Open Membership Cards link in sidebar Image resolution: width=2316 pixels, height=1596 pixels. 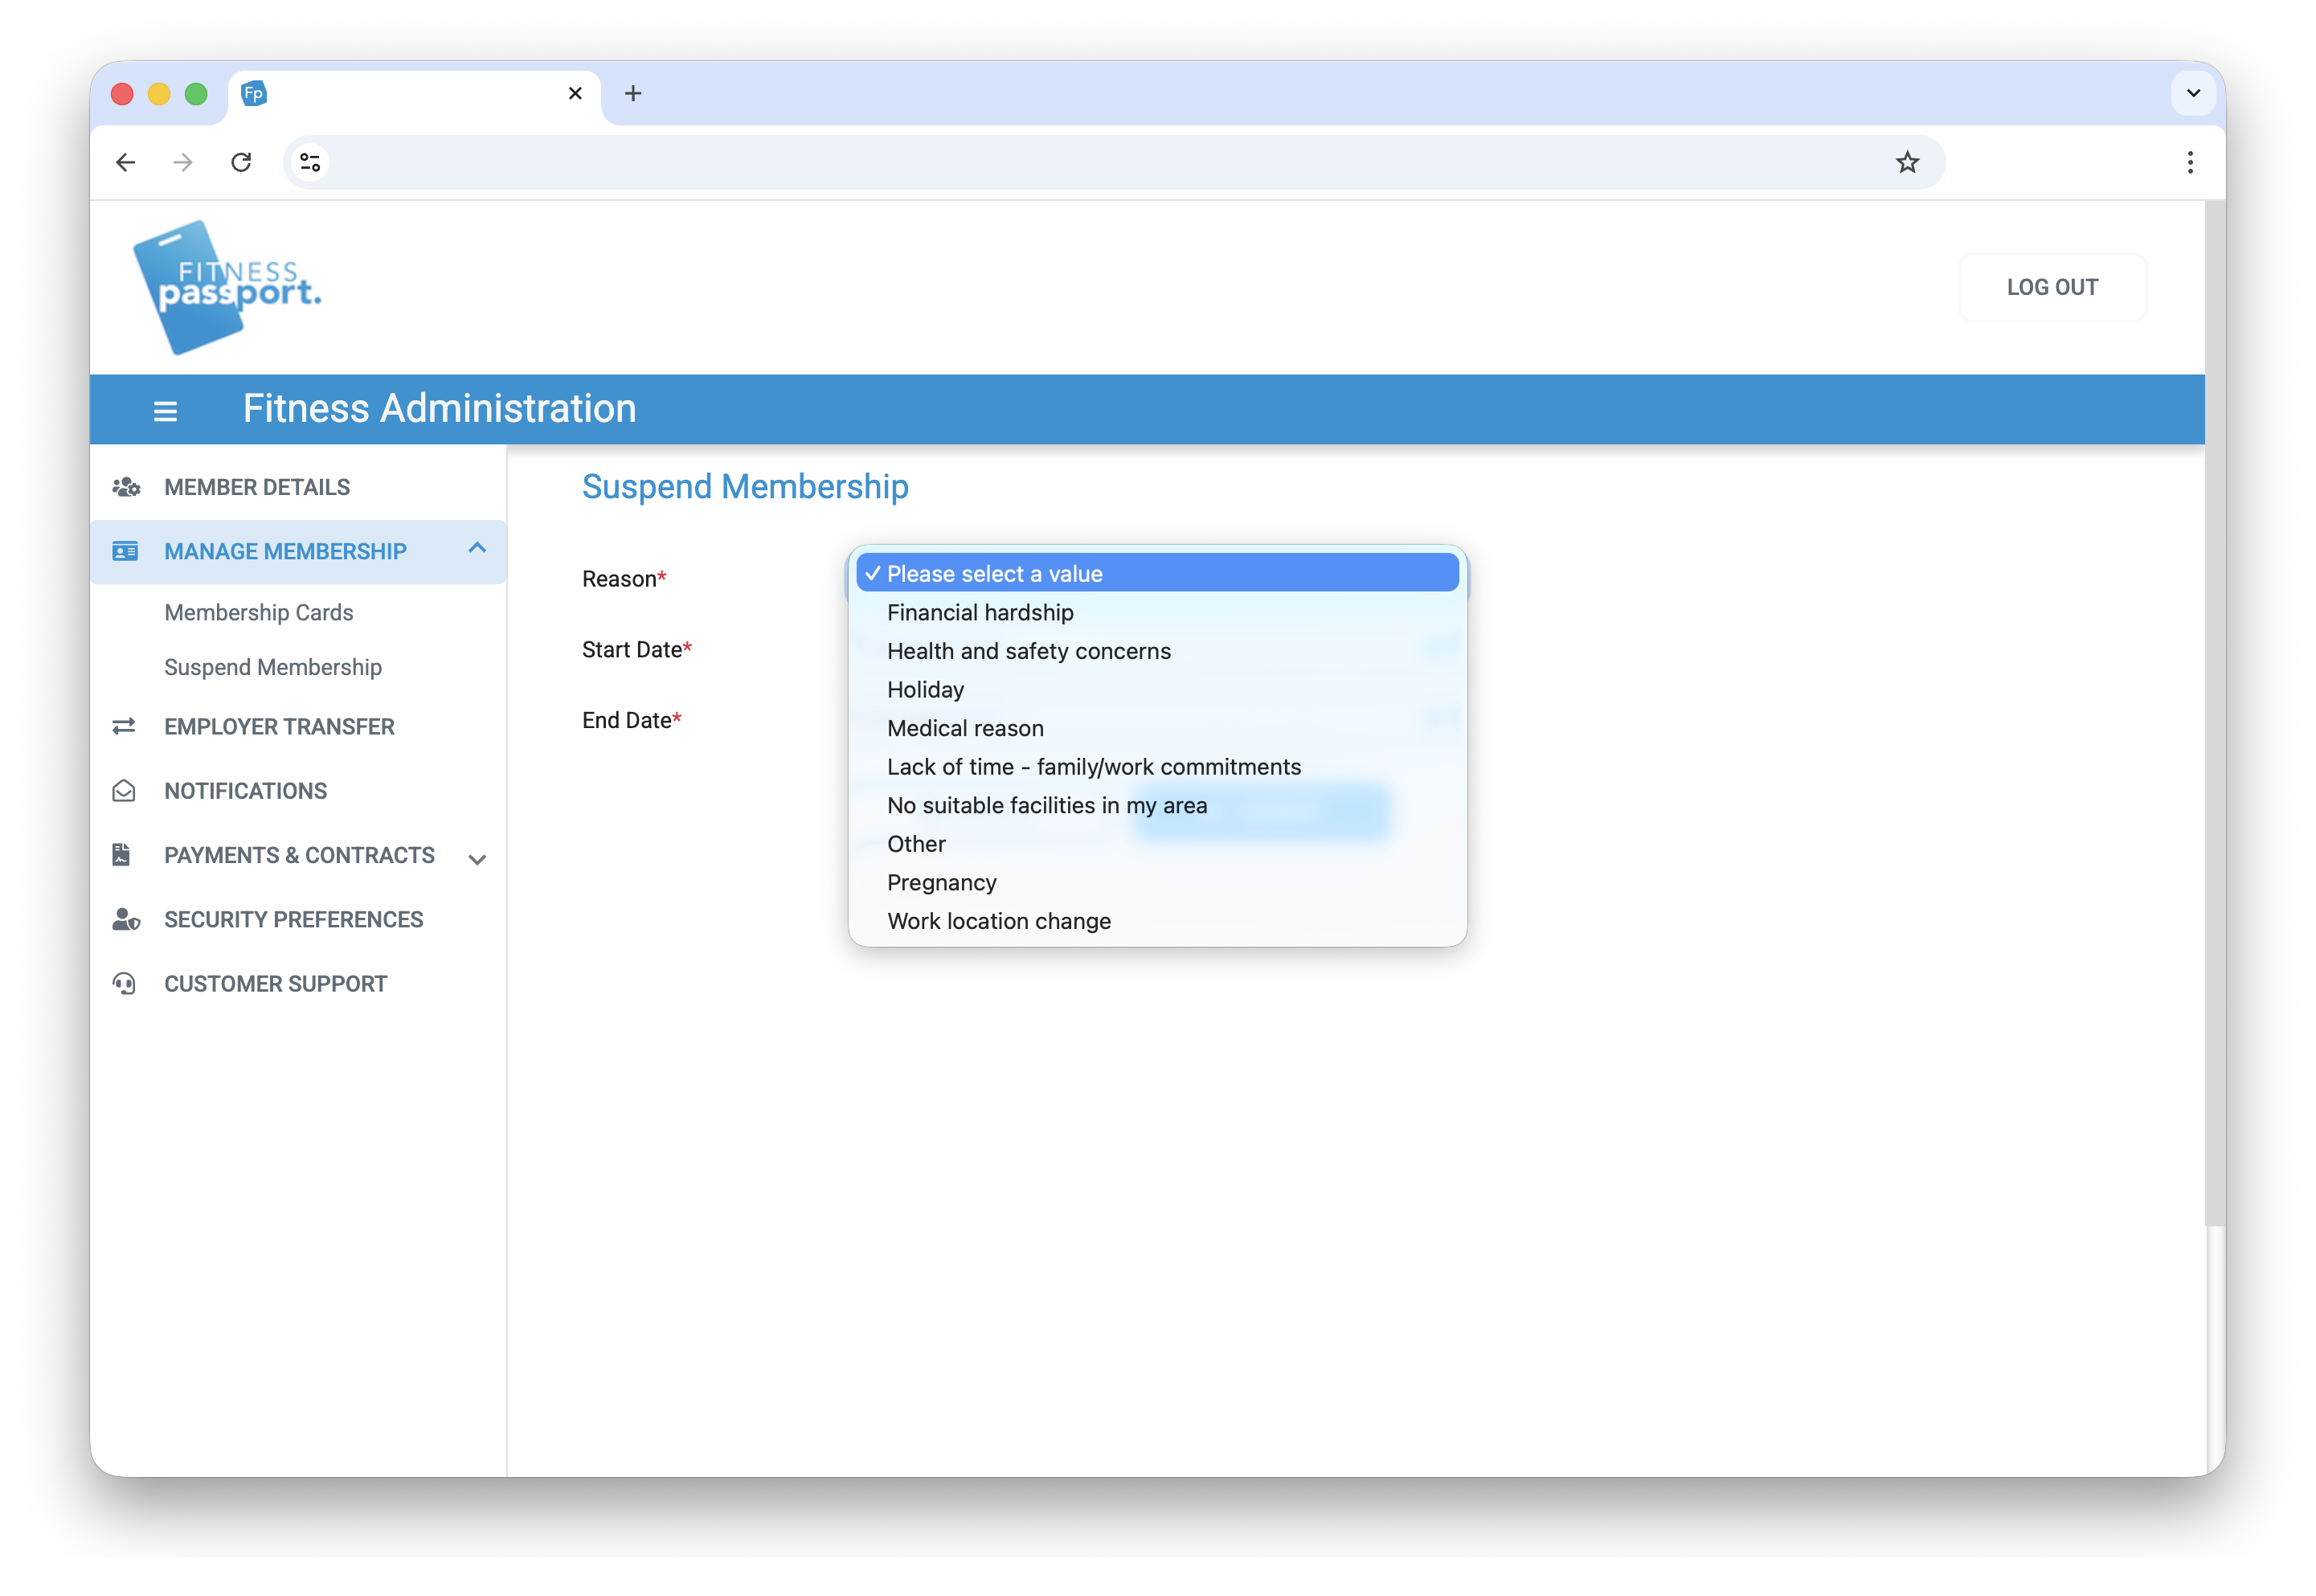point(258,612)
